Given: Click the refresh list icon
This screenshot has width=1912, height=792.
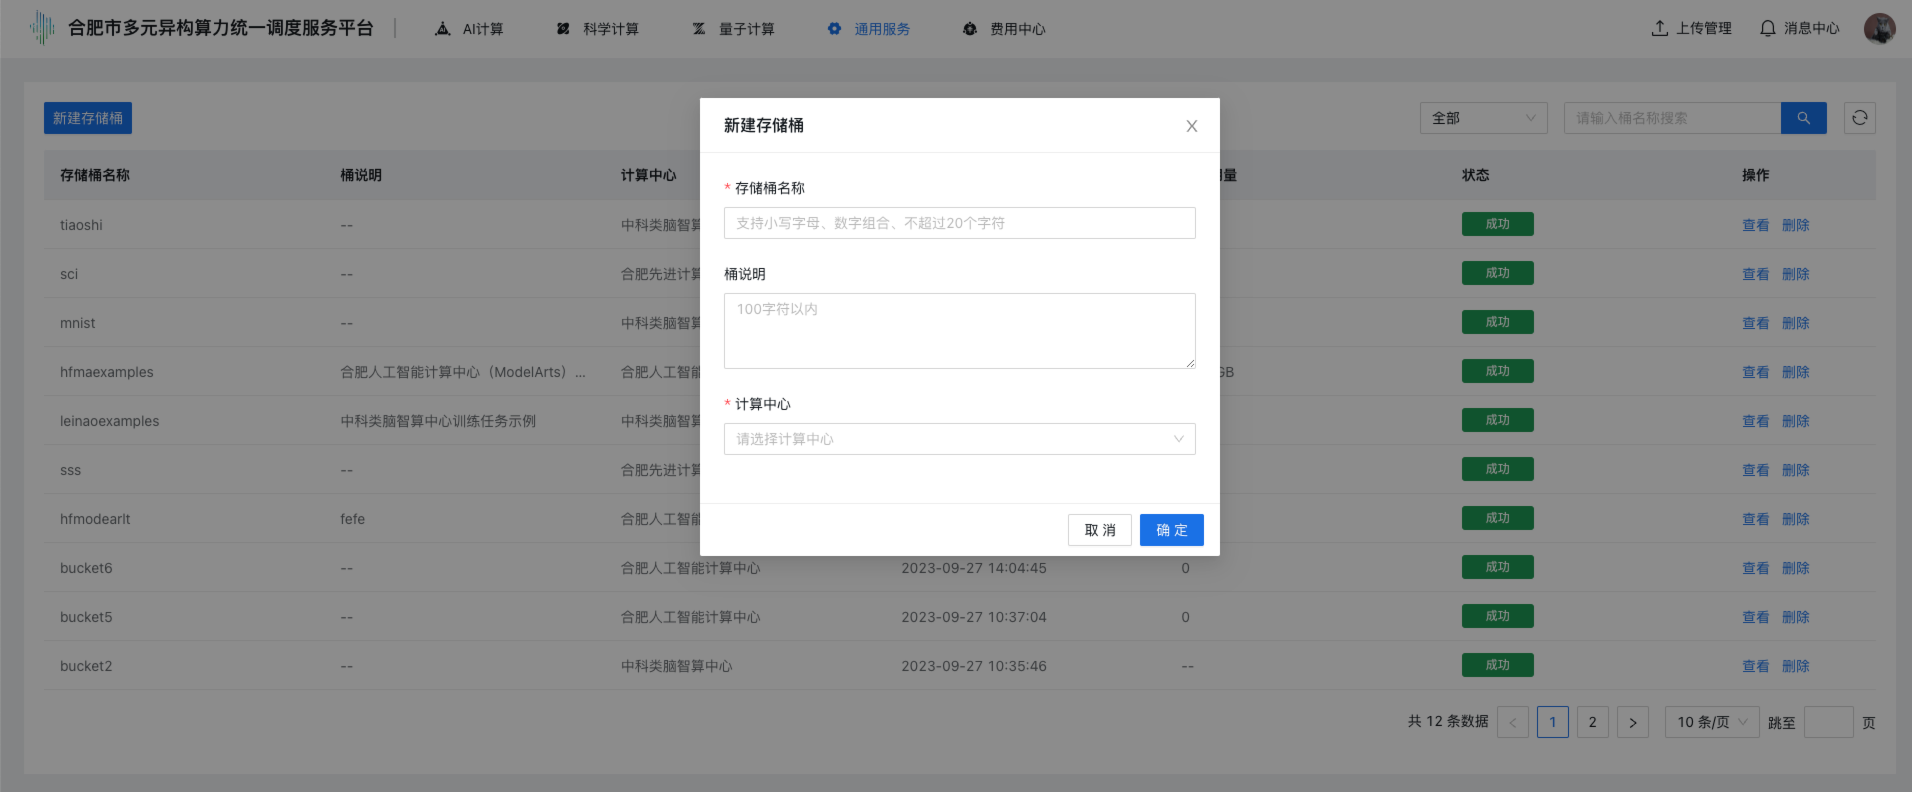Looking at the screenshot, I should (1859, 118).
